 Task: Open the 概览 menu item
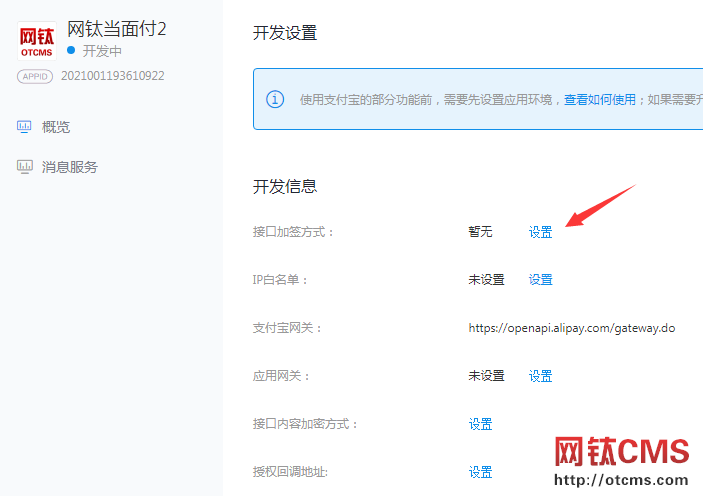(56, 127)
